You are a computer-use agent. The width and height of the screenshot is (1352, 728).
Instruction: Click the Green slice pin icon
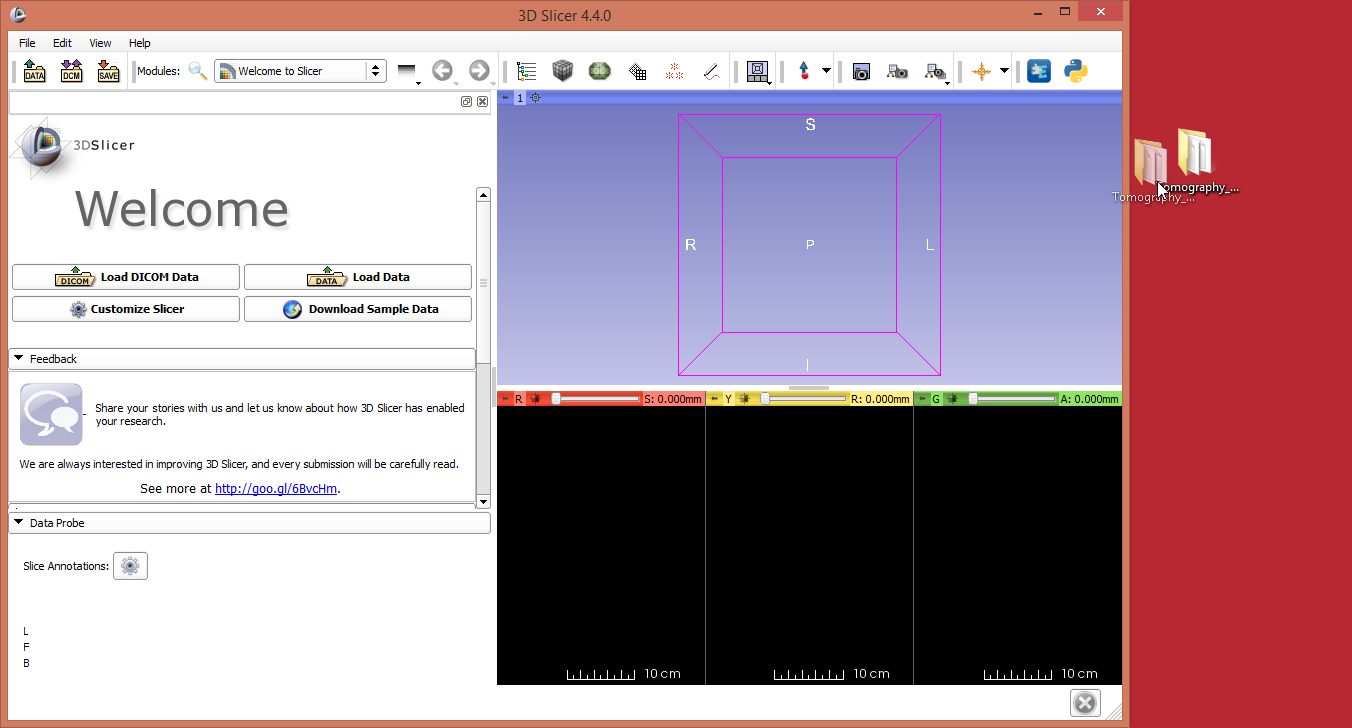922,399
